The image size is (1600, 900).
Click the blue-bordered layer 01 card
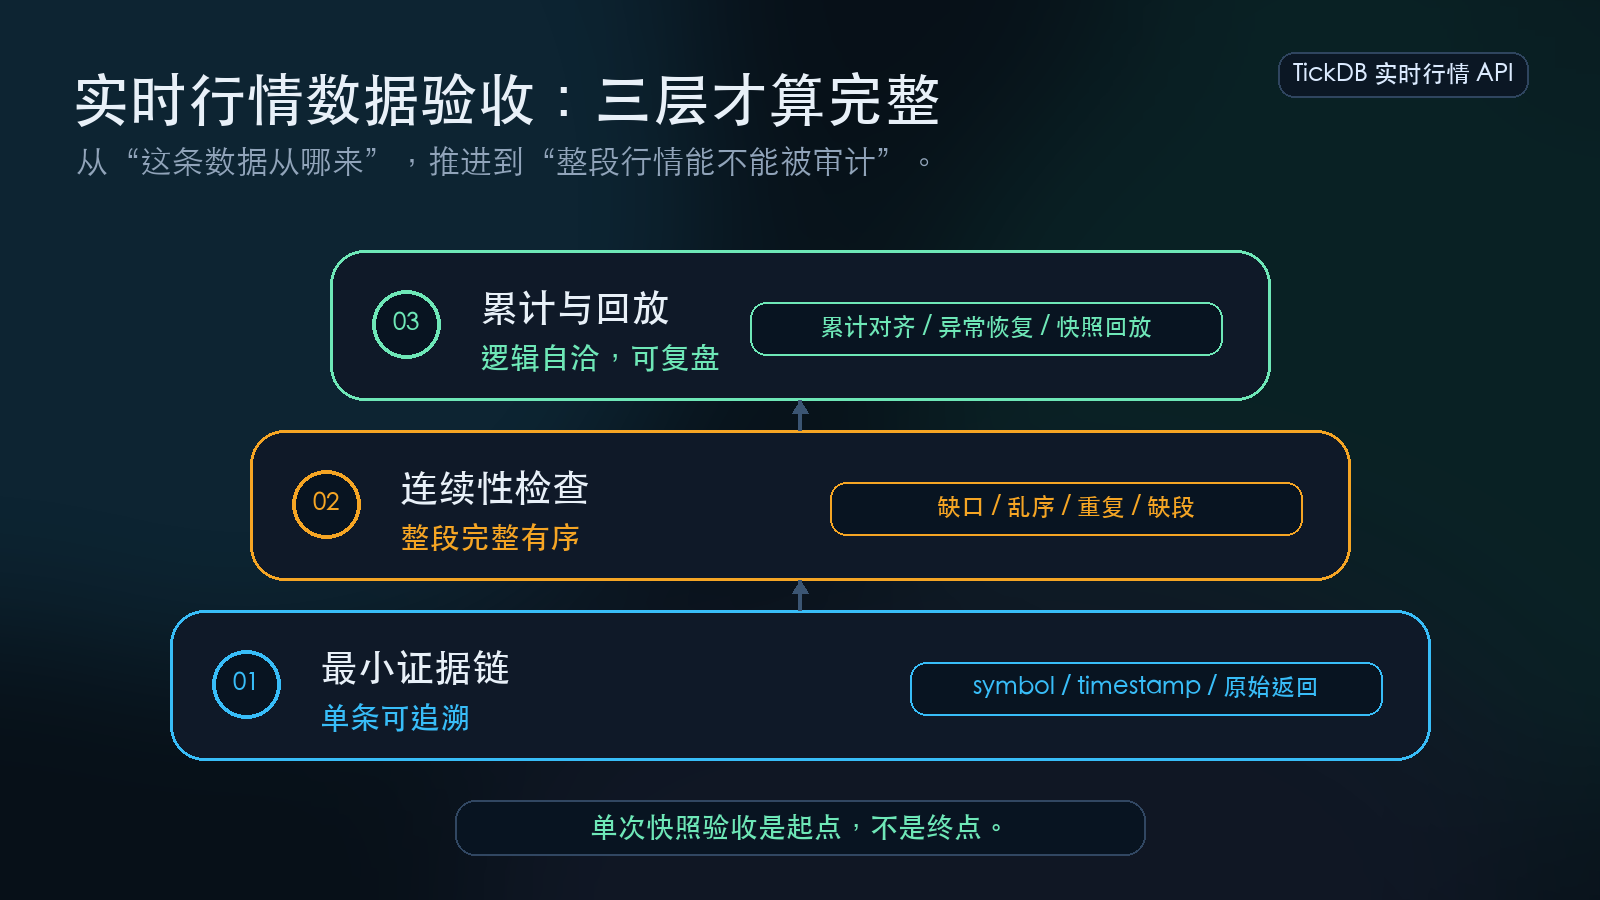click(800, 685)
